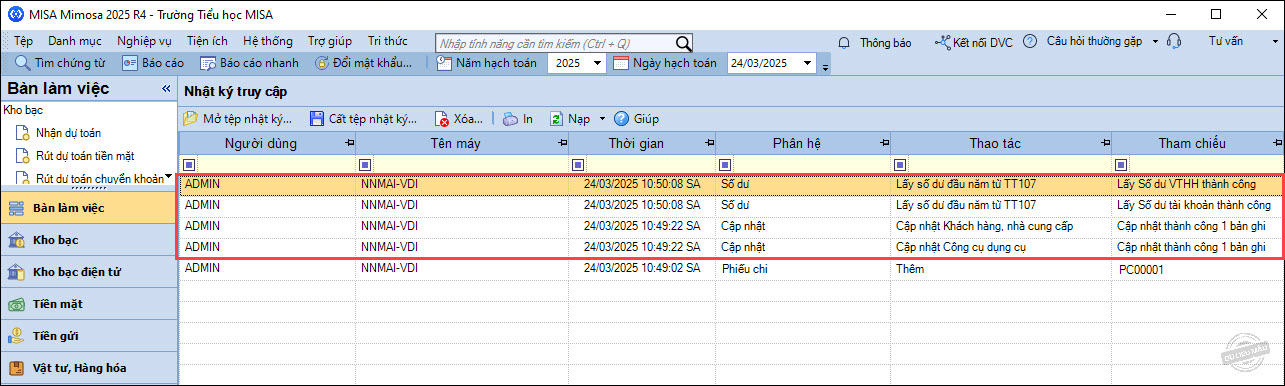Click the Tư vấn headset icon

(1175, 42)
